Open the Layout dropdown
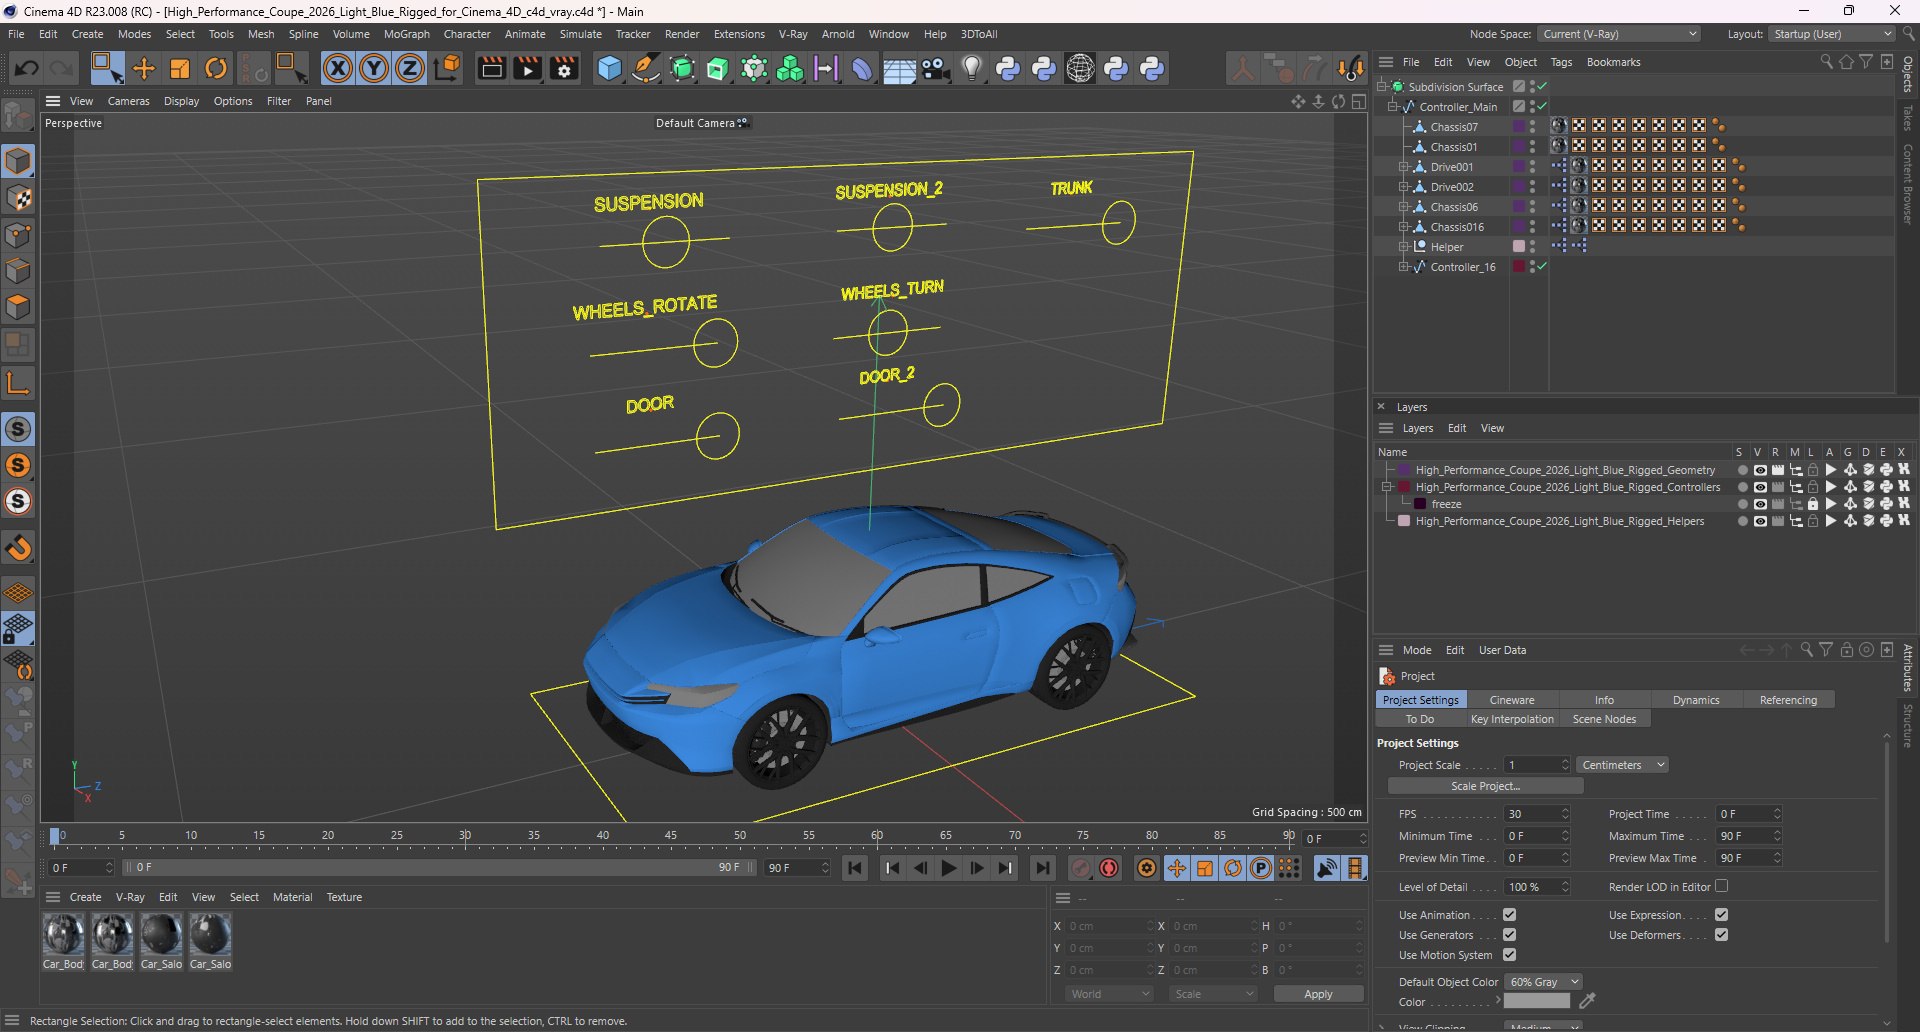This screenshot has height=1032, width=1920. [1832, 34]
